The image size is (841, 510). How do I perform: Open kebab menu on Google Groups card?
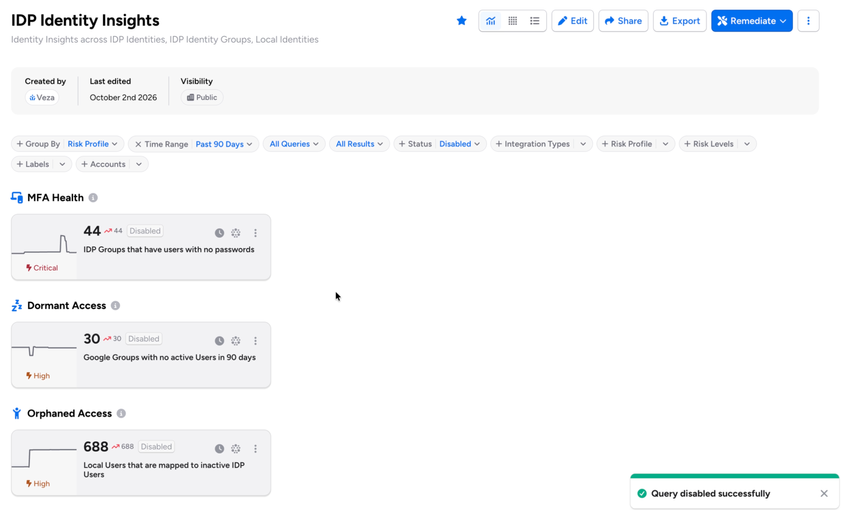(x=255, y=341)
